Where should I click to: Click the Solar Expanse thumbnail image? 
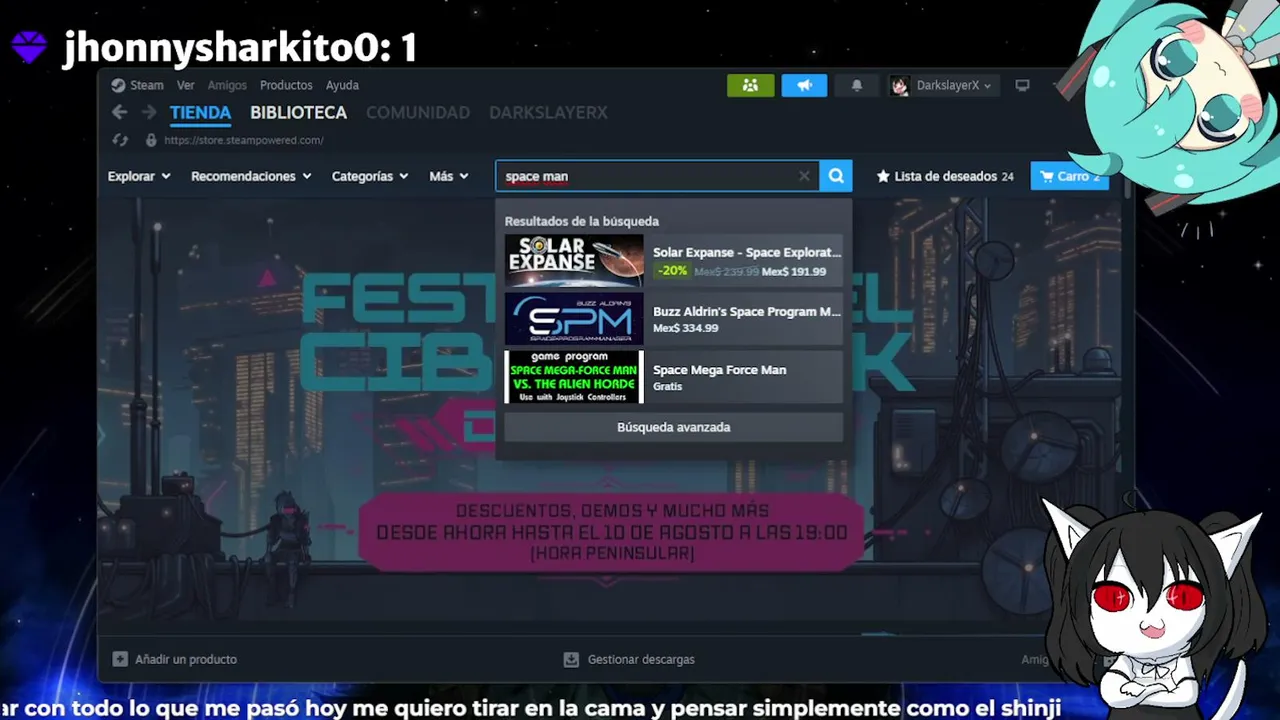tap(574, 261)
